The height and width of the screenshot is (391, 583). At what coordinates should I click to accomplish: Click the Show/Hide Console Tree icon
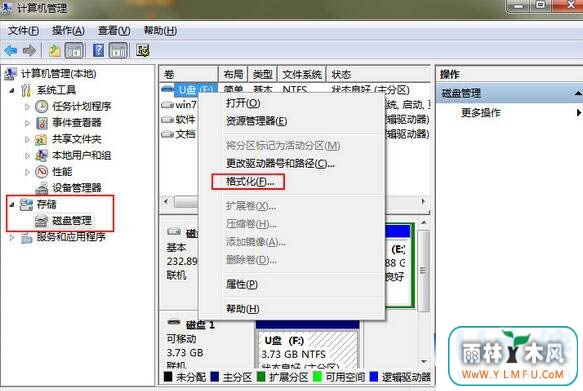point(74,50)
